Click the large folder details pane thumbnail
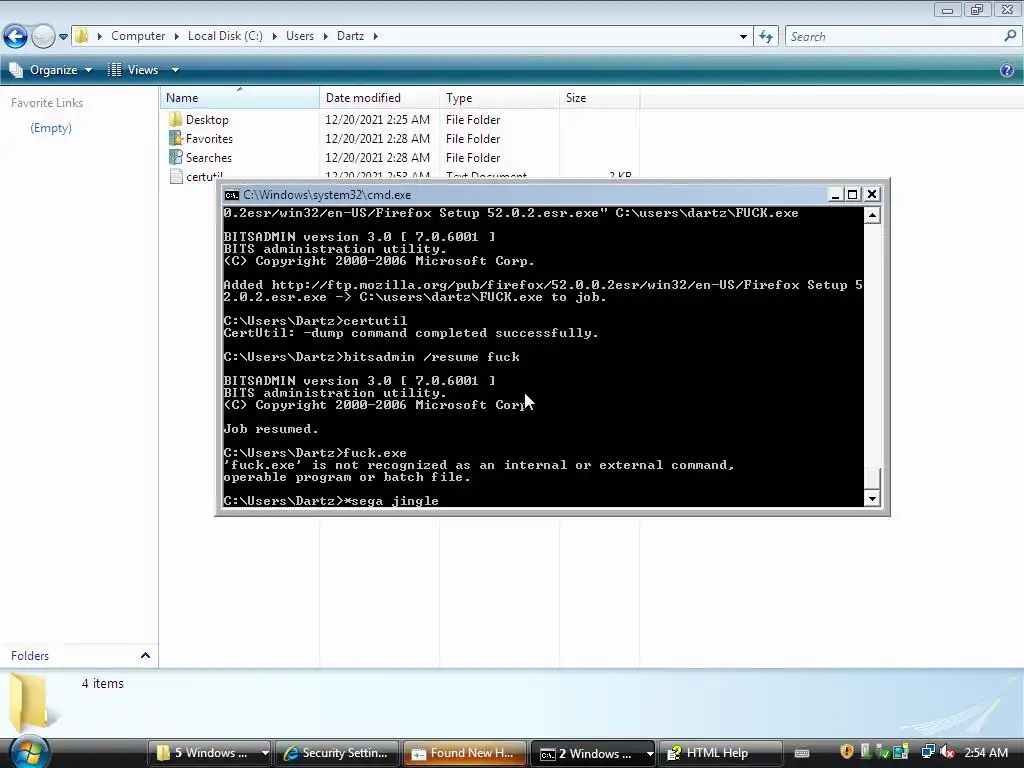1024x768 pixels. 29,703
